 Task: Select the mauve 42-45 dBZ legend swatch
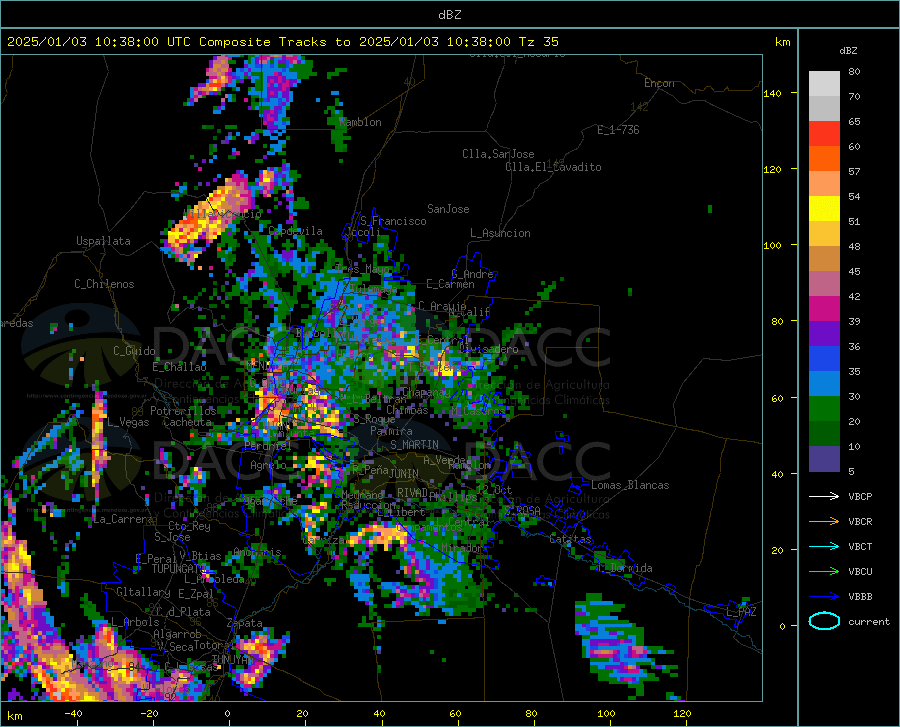click(824, 283)
